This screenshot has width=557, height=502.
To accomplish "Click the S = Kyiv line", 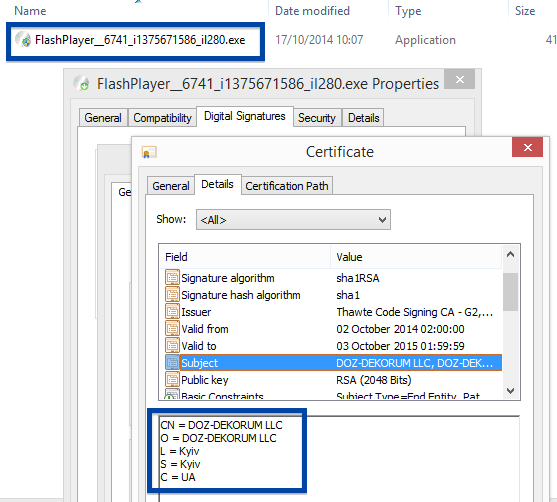I will coord(180,464).
